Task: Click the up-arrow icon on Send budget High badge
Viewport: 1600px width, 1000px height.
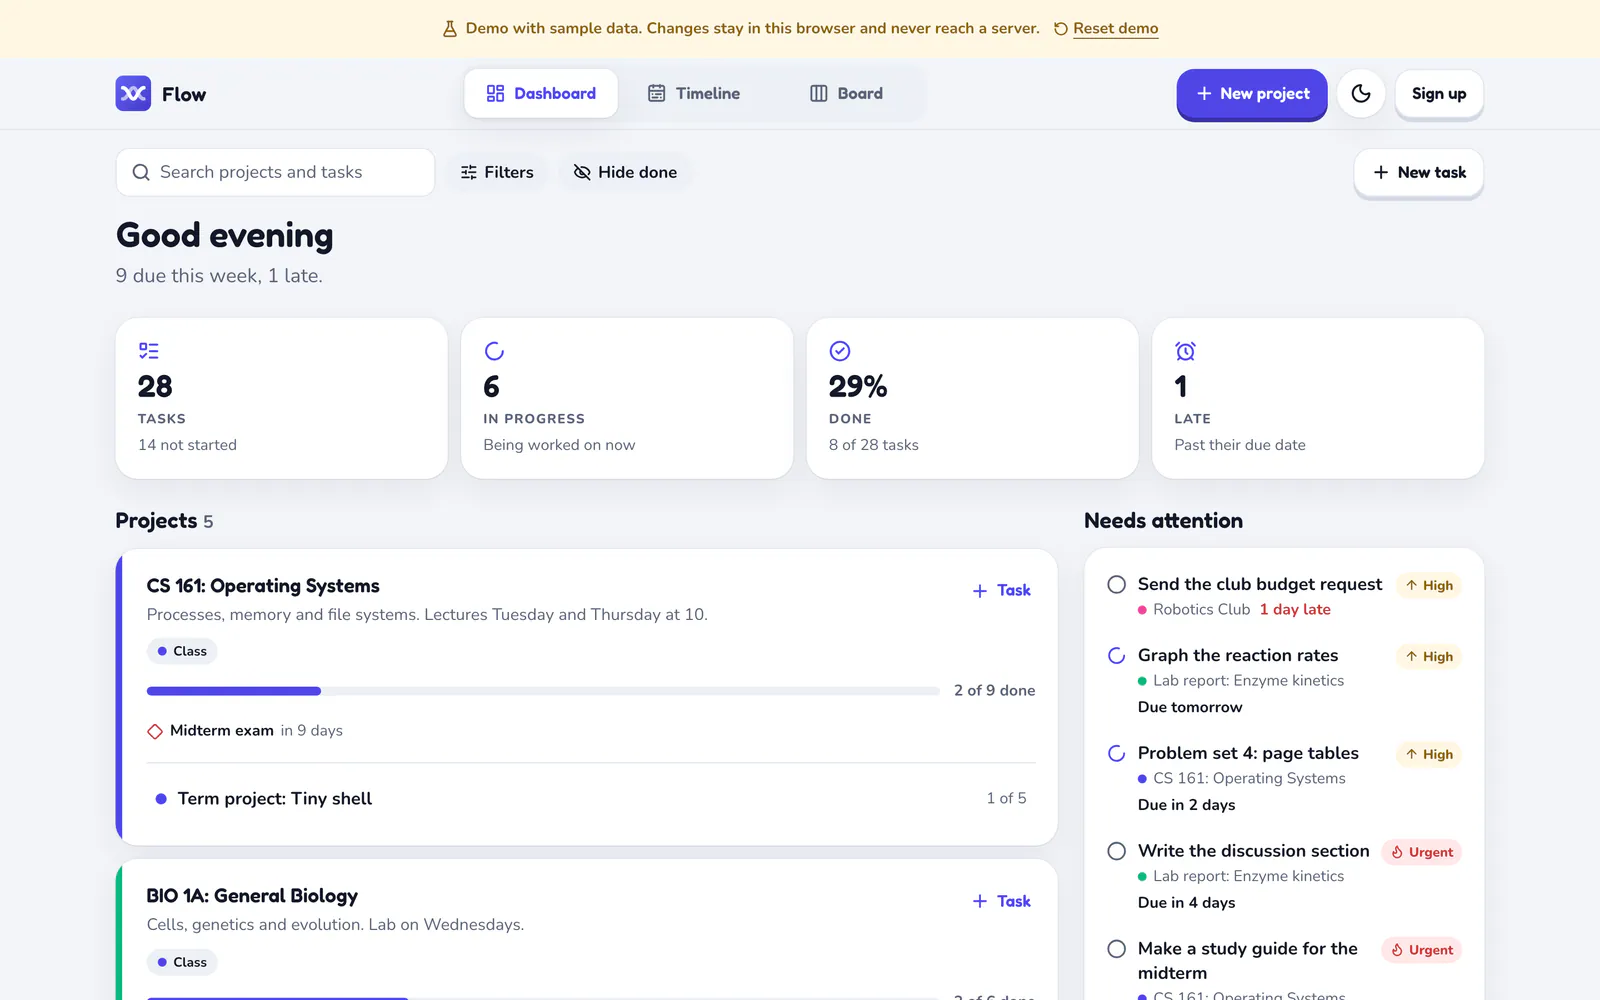Action: pos(1411,585)
